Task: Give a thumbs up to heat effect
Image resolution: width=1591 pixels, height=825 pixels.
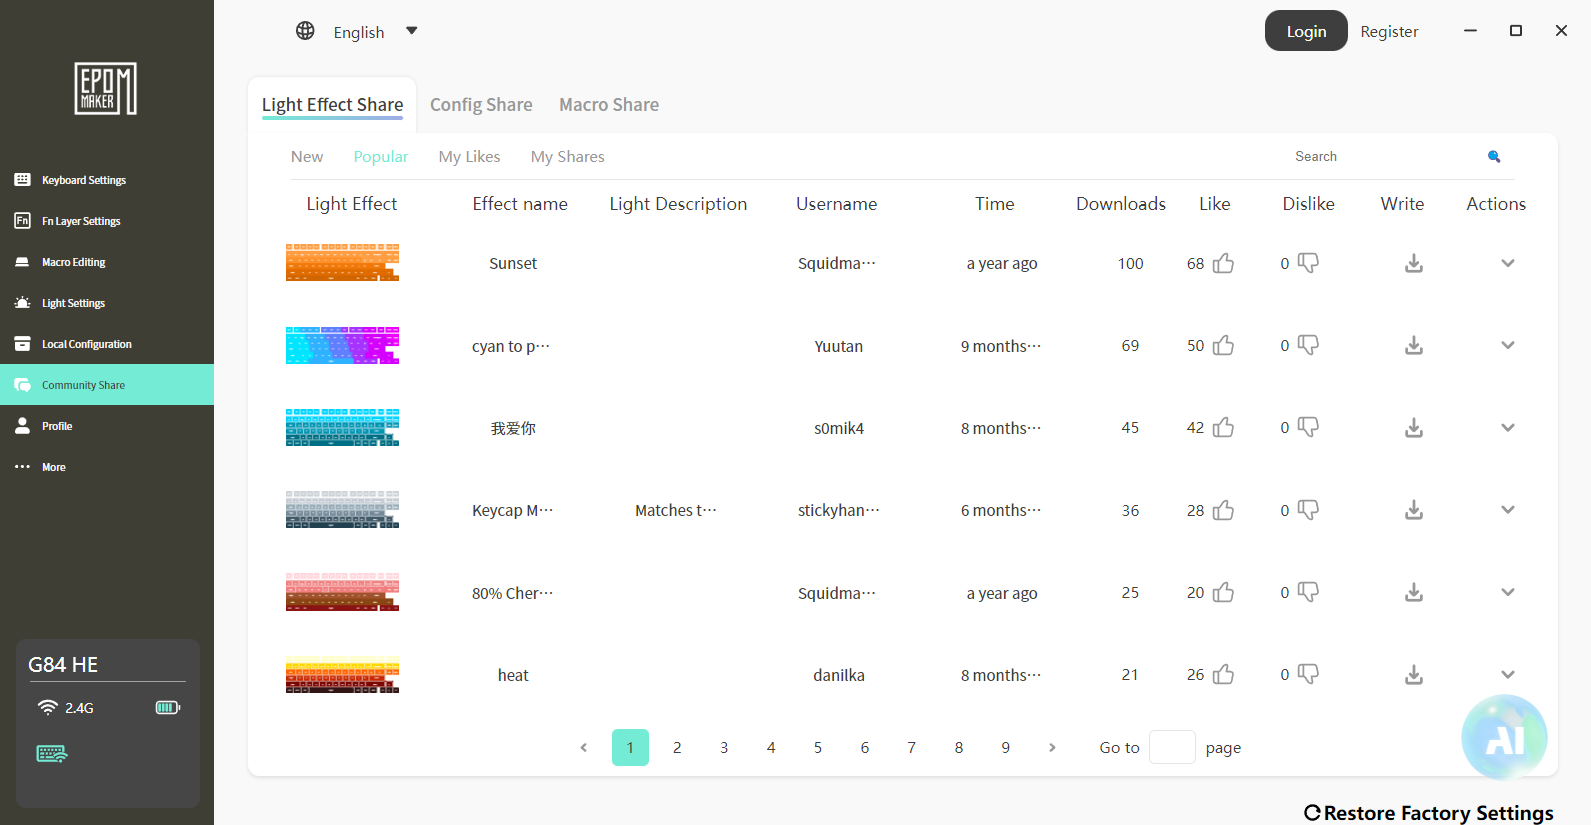Action: (1223, 675)
